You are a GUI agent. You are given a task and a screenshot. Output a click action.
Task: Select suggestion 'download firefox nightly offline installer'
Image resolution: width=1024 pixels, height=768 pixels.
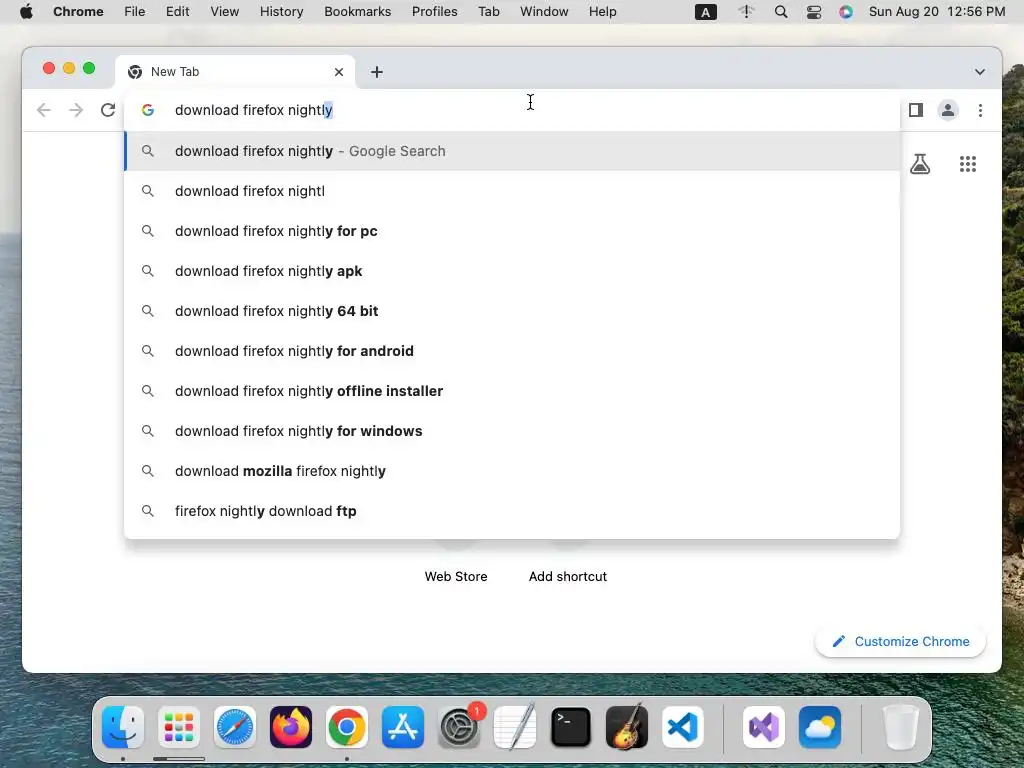[x=512, y=391]
